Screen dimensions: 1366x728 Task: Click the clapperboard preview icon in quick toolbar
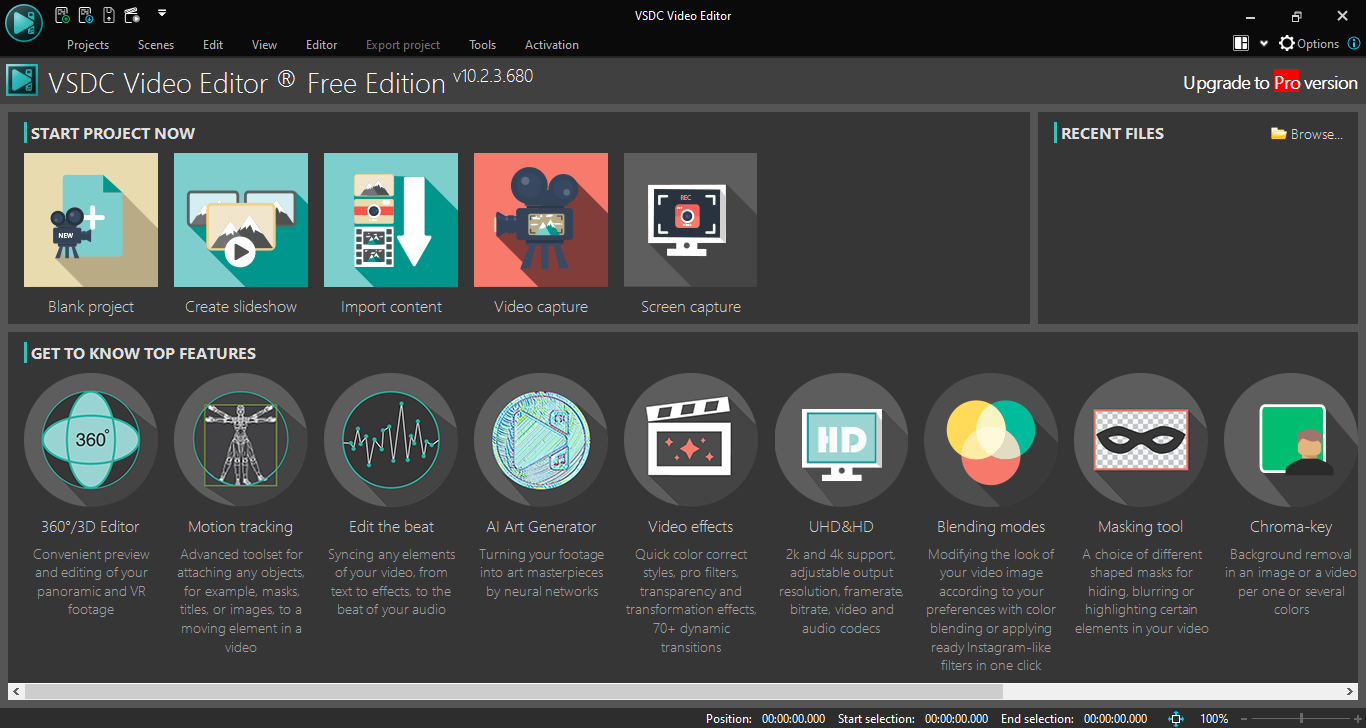pyautogui.click(x=132, y=15)
